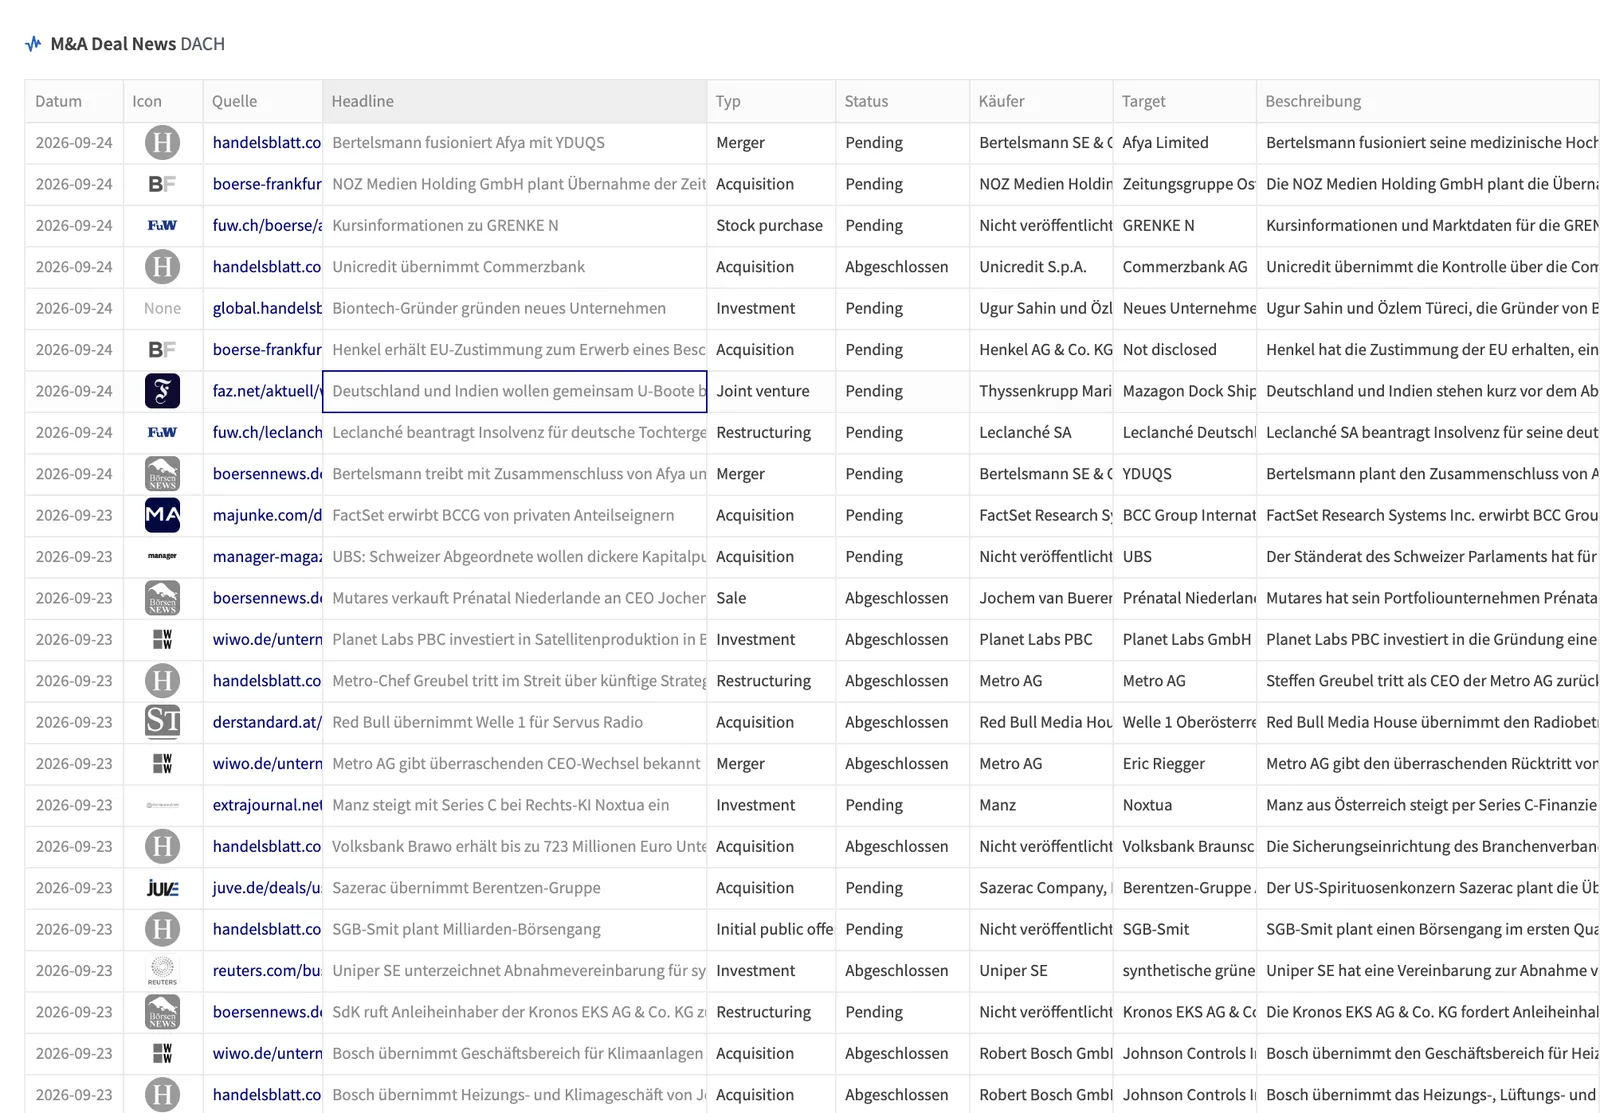Click FuW icon in GRENKE N row

[162, 226]
